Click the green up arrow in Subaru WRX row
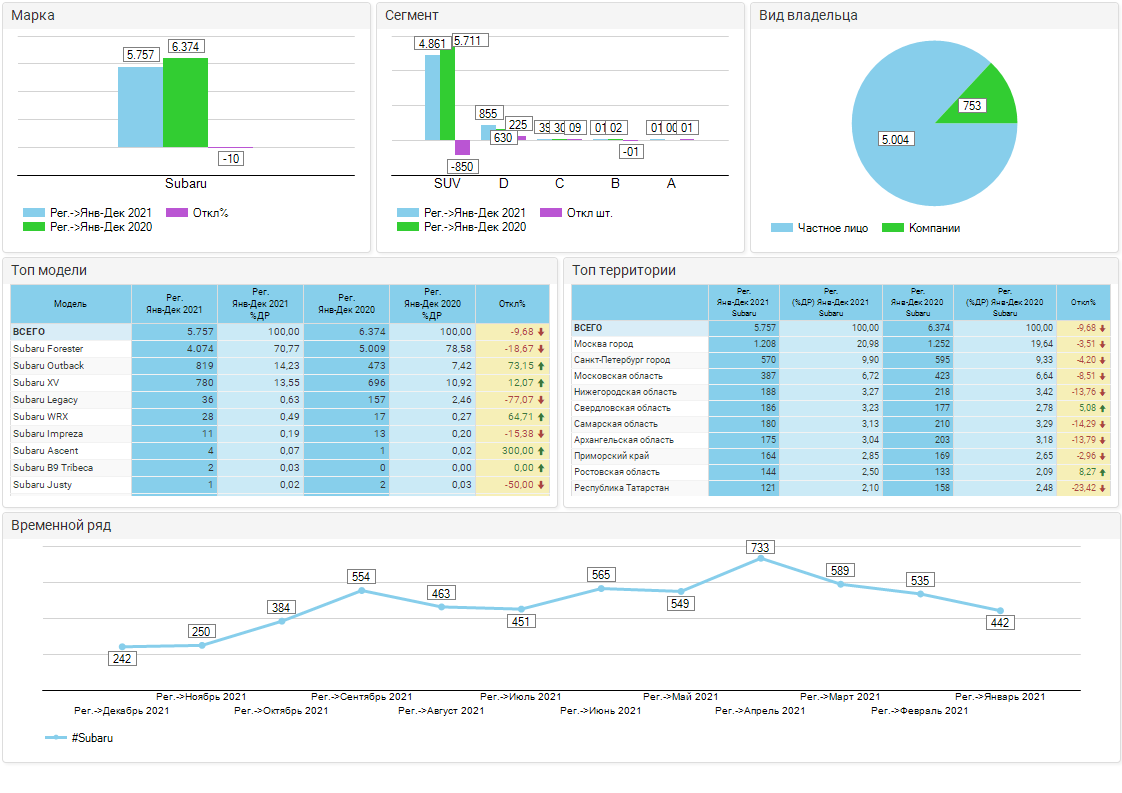This screenshot has width=1122, height=793. click(541, 417)
